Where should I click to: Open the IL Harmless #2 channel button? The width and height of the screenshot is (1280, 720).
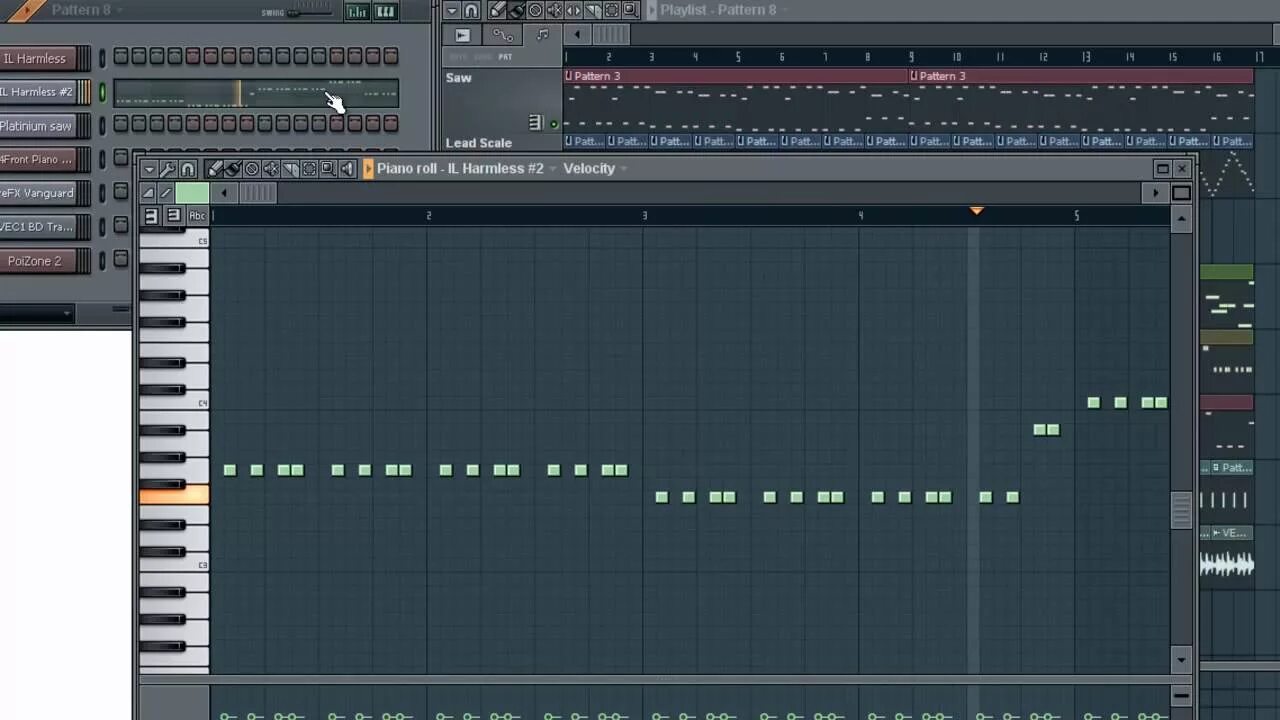[x=37, y=92]
